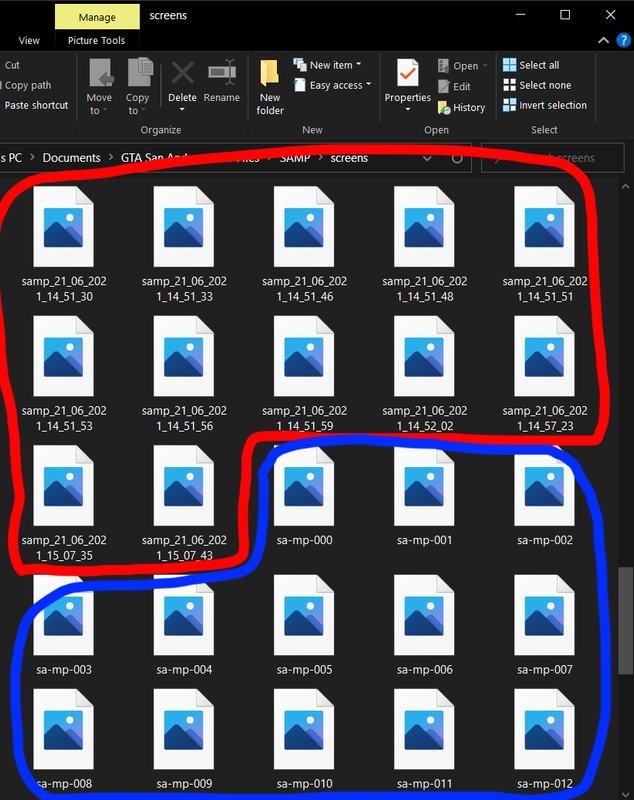634x800 pixels.
Task: Select the sa-mp-001 image file
Action: pos(424,496)
